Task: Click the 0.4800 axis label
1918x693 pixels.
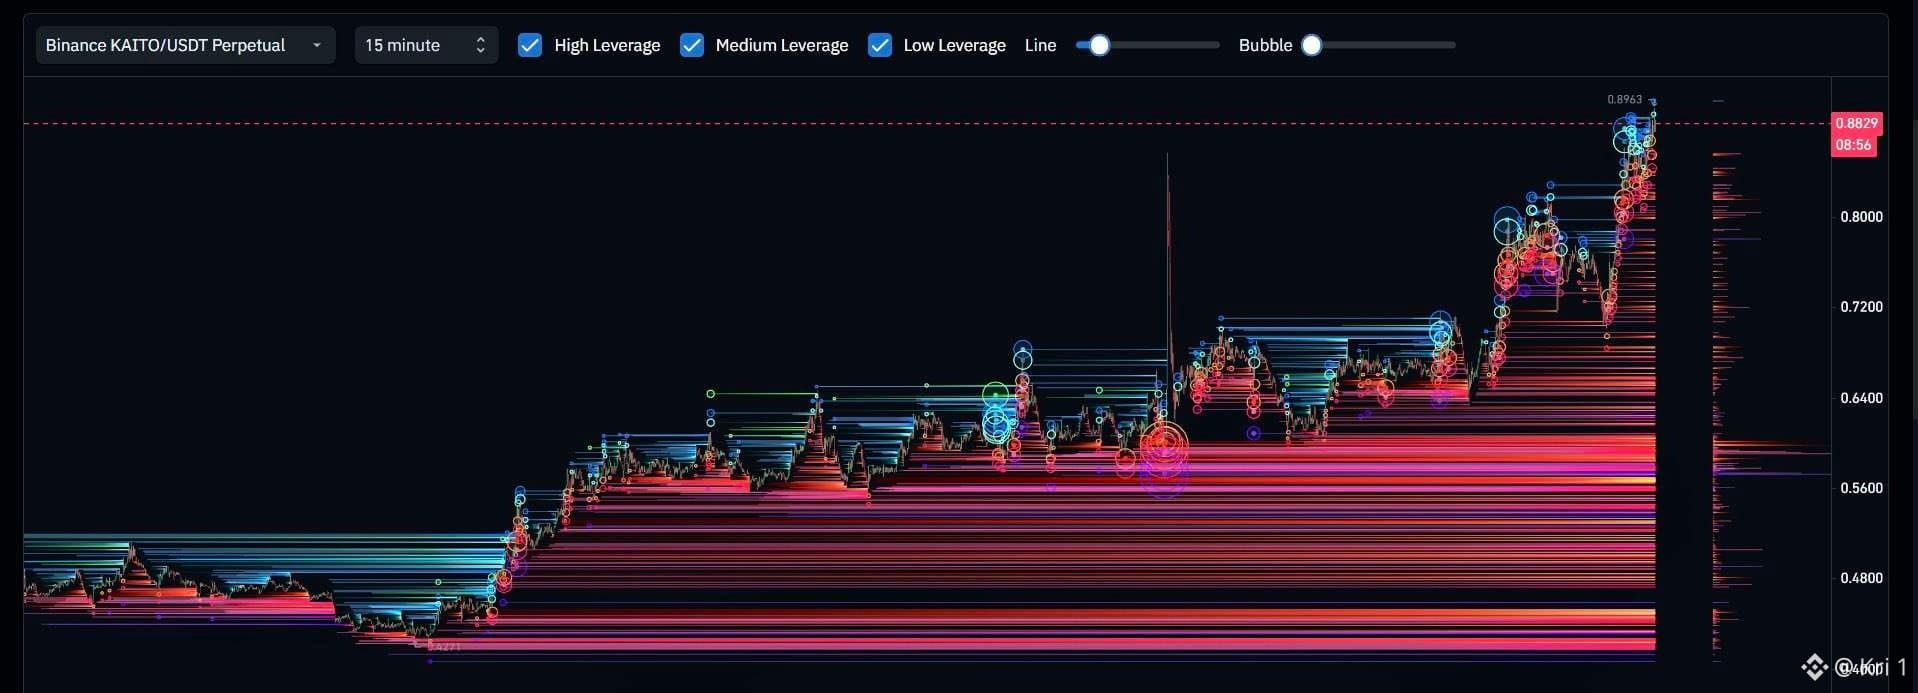Action: click(1861, 577)
